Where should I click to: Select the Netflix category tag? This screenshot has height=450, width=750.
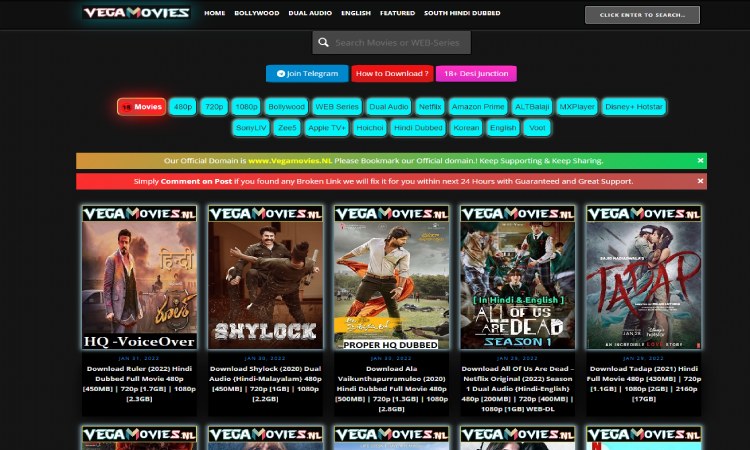click(x=430, y=107)
